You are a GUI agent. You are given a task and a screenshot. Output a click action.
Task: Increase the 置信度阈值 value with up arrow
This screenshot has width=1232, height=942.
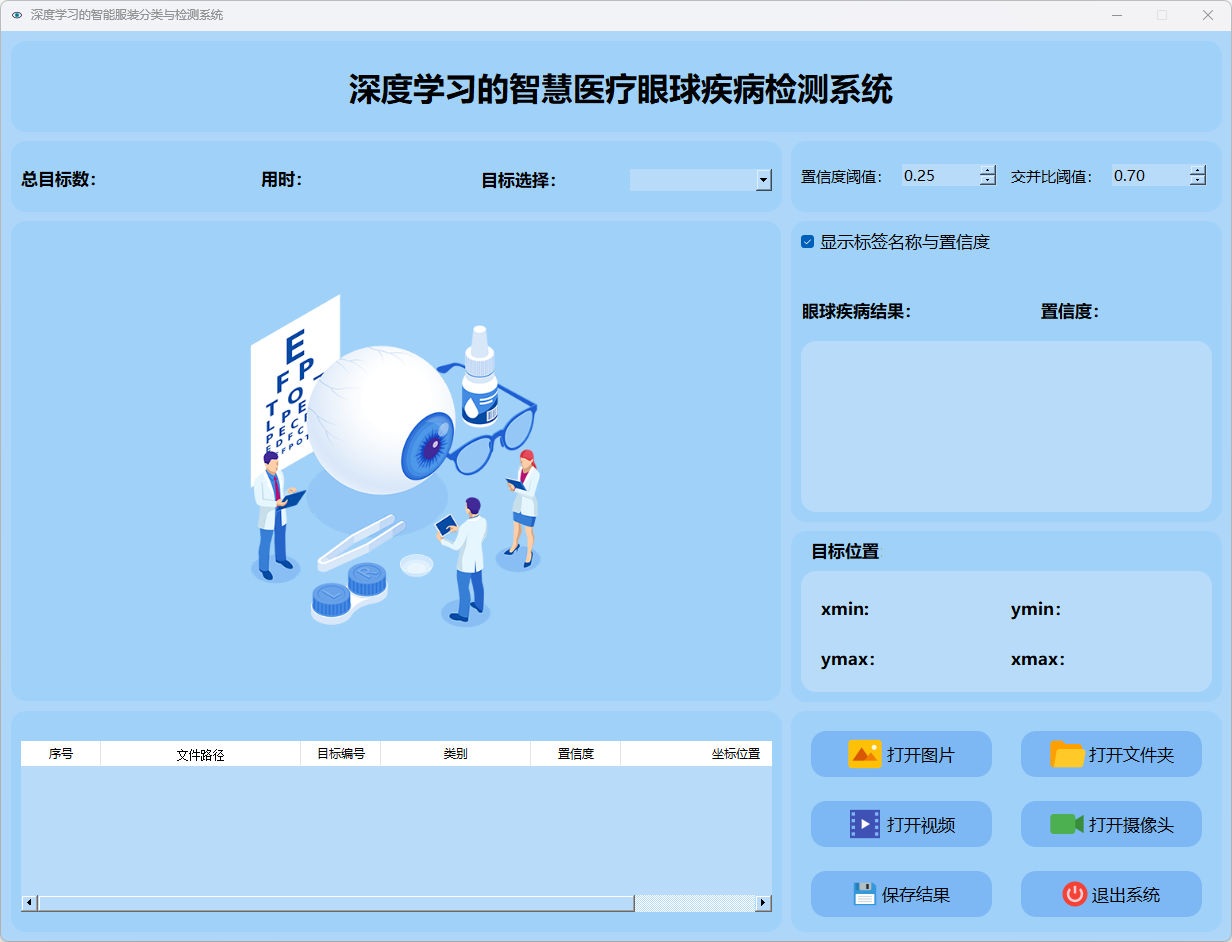pos(988,170)
